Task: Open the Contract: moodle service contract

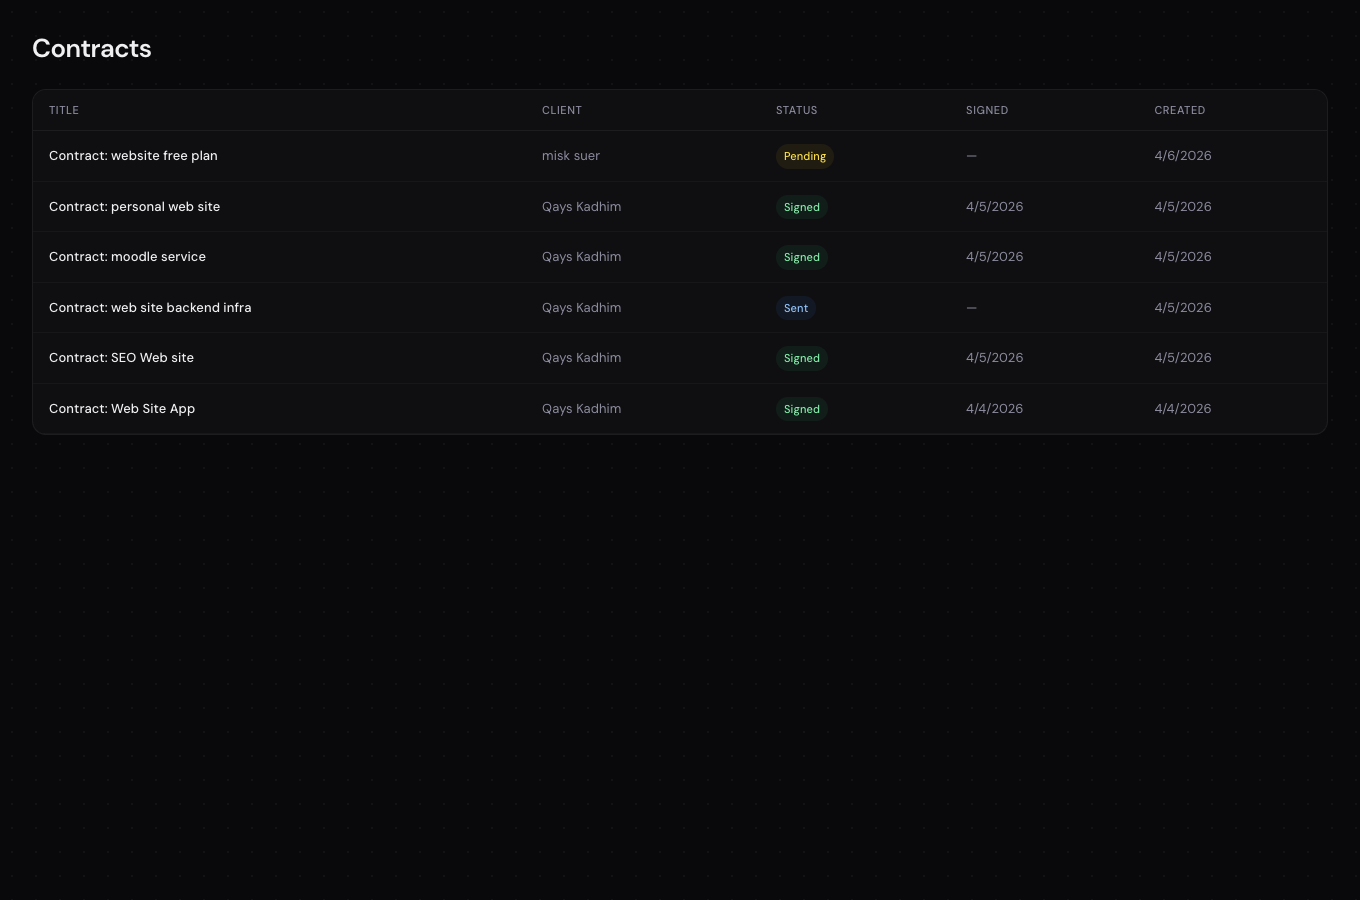Action: click(x=127, y=256)
